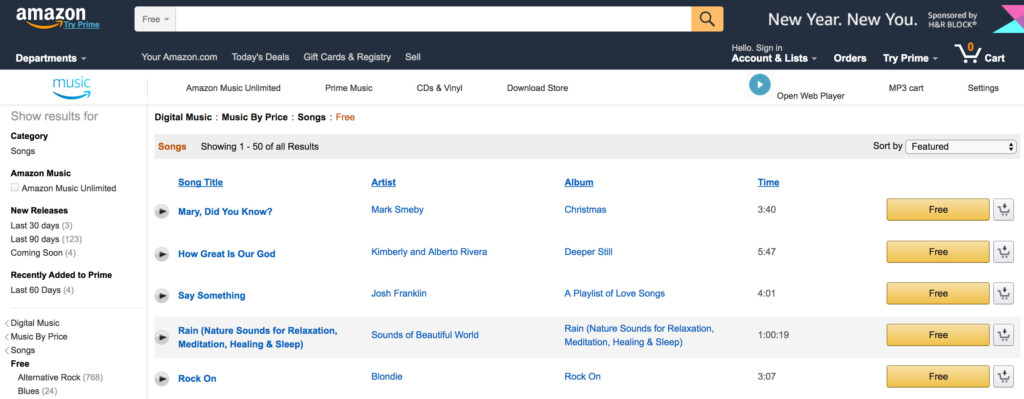Click the Amazon Music logo

[71, 88]
